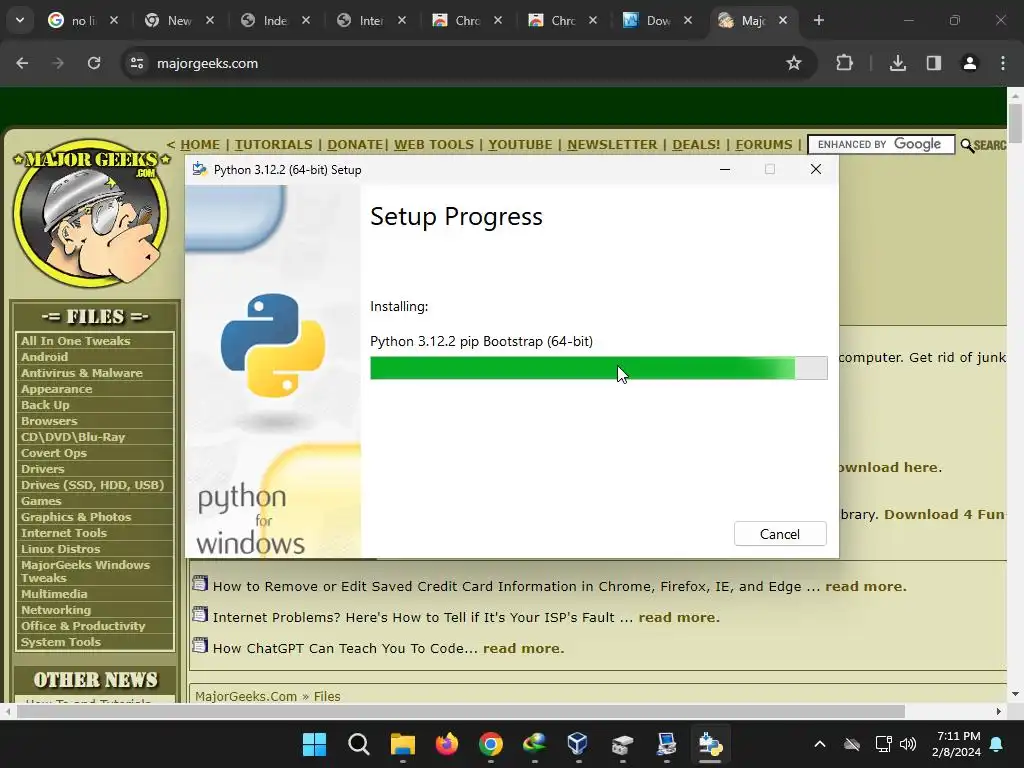Read more about ChatGPT coding article
The height and width of the screenshot is (768, 1024).
[x=524, y=648]
